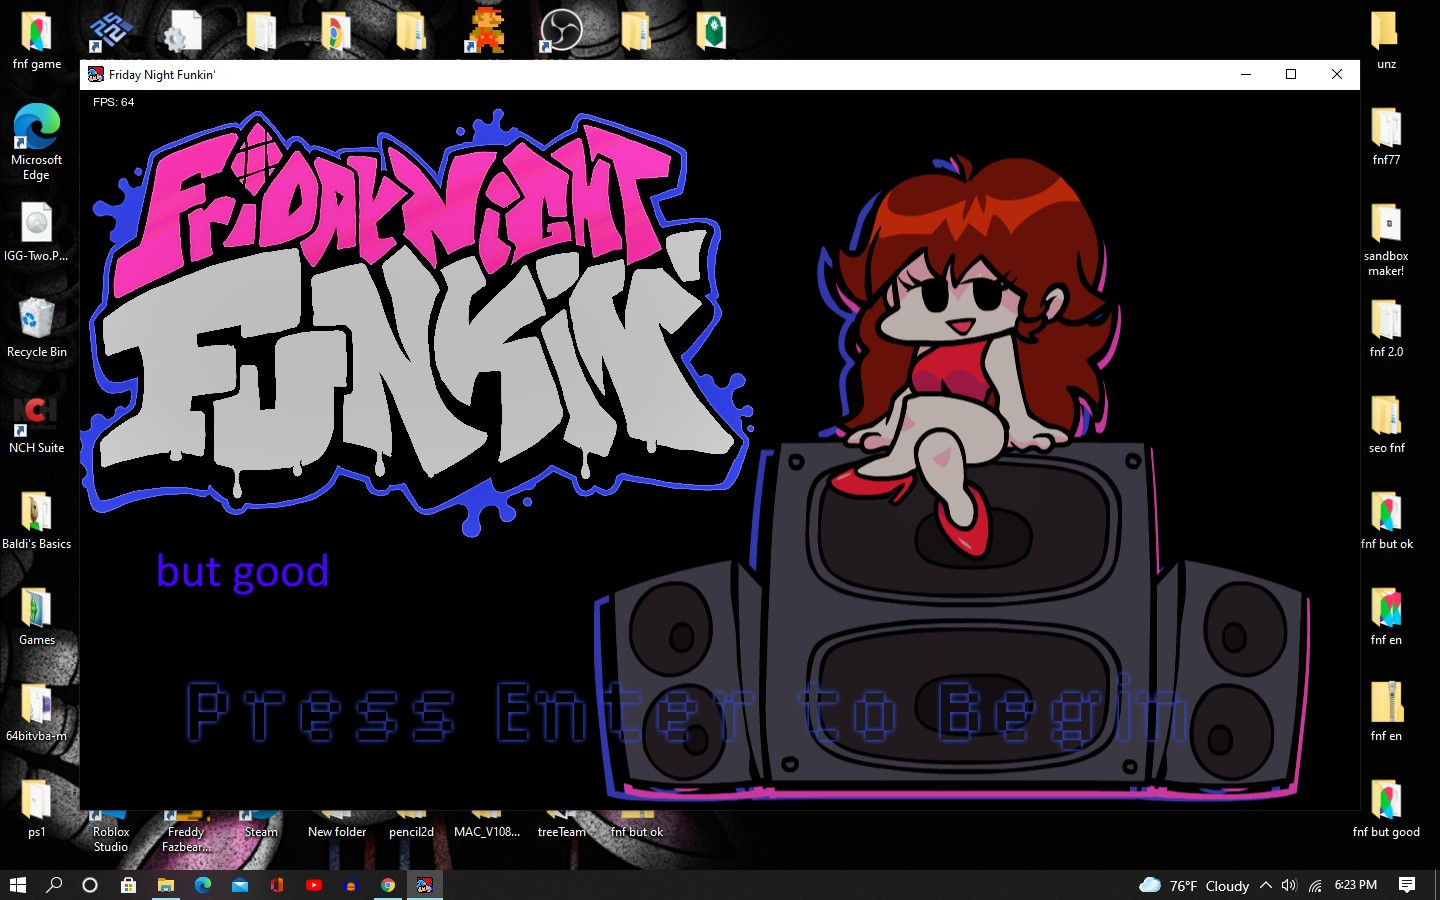This screenshot has width=1440, height=900.
Task: Open the volume control
Action: coord(1289,886)
